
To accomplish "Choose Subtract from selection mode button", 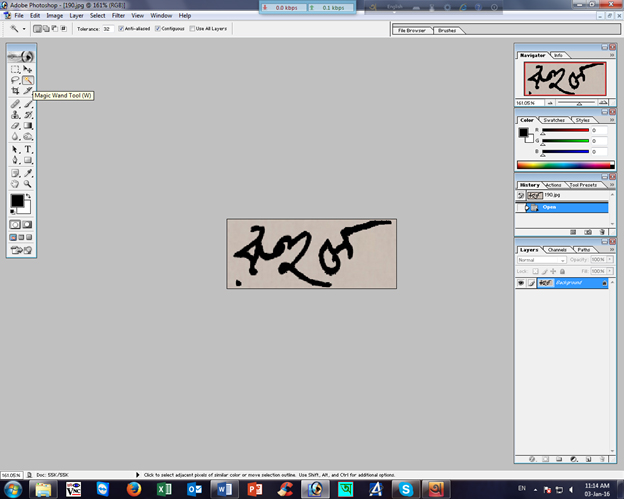I will point(55,29).
